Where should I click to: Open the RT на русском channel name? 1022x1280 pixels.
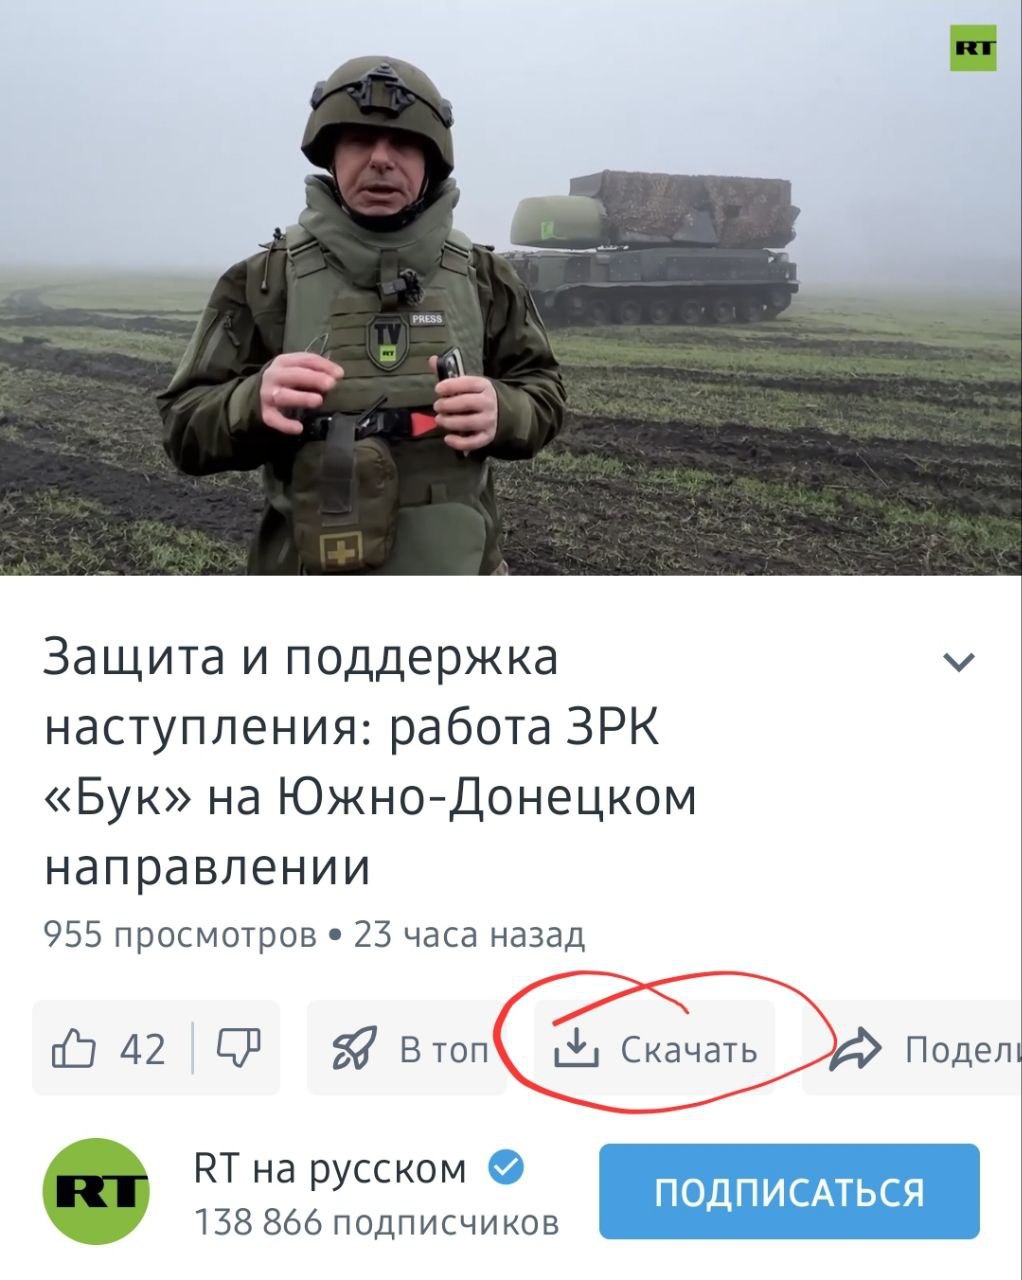point(330,1167)
